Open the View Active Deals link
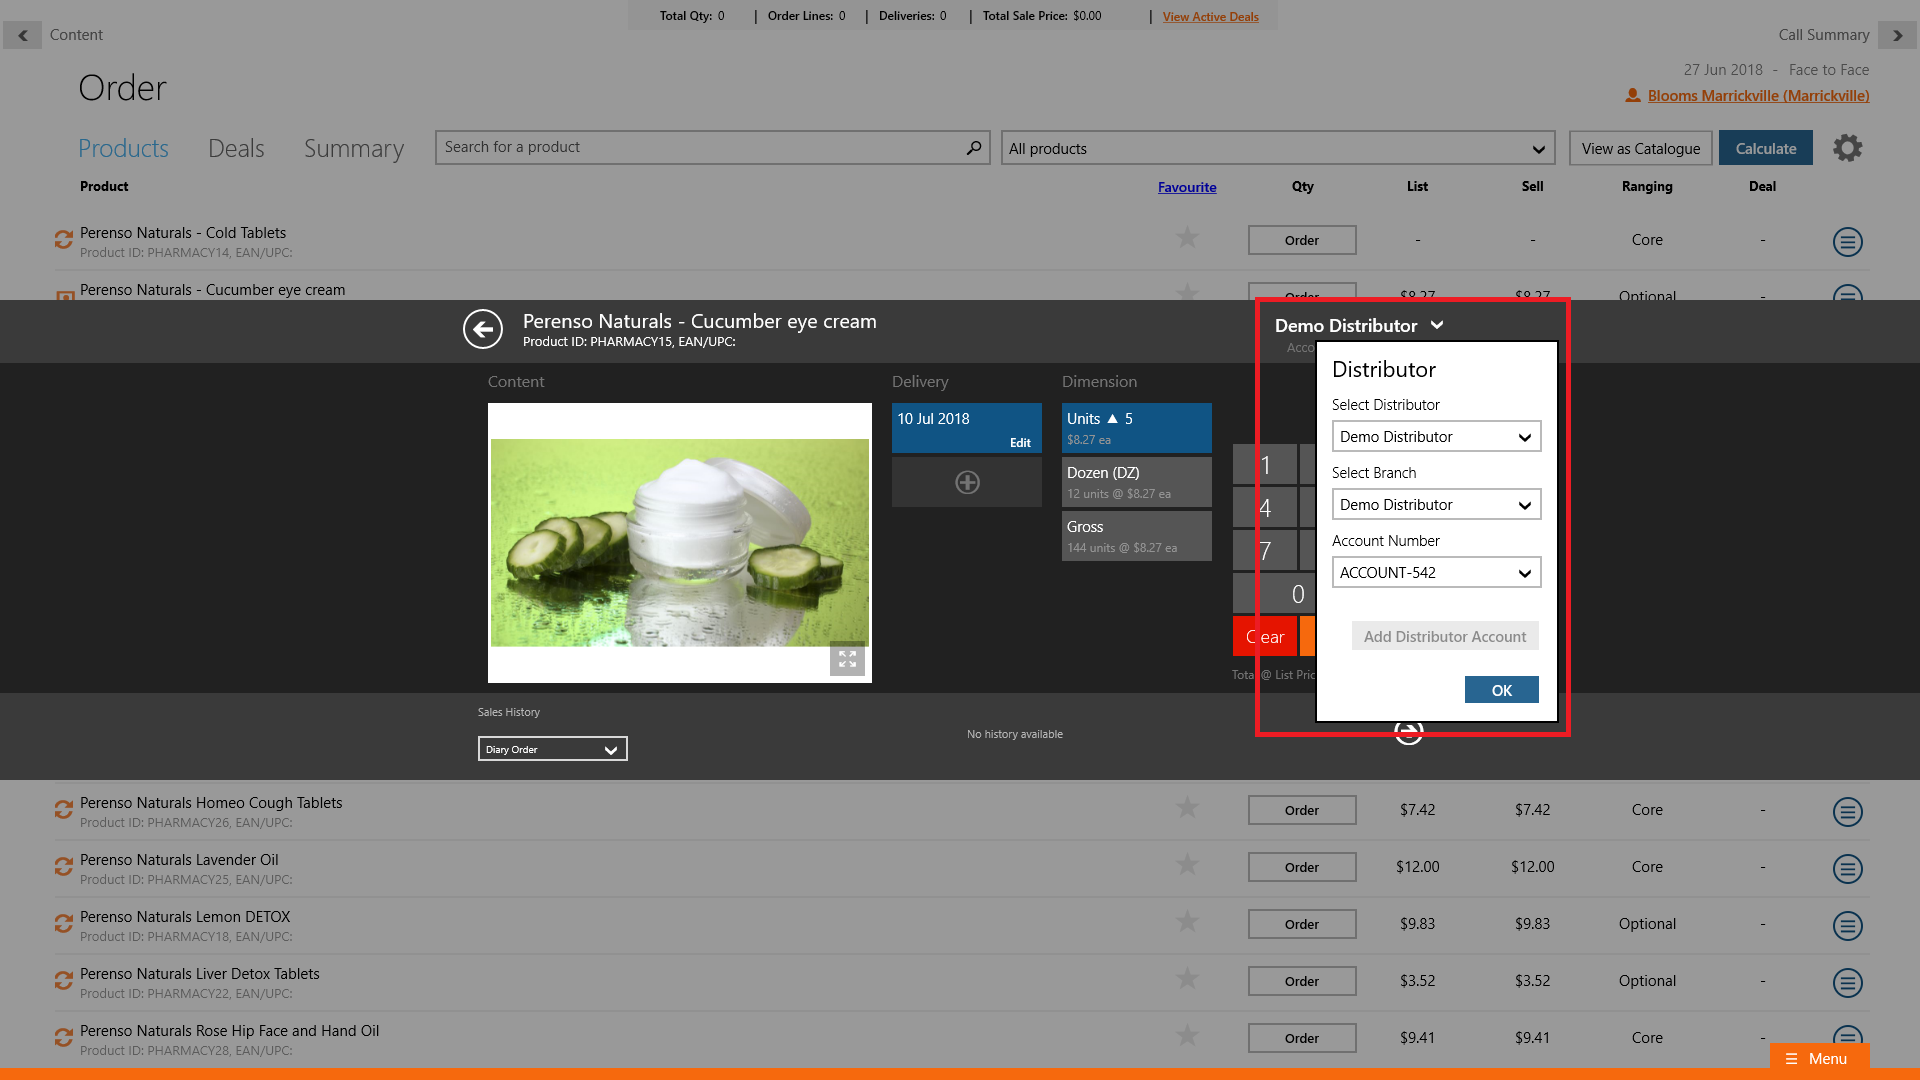Image resolution: width=1920 pixels, height=1080 pixels. coord(1210,17)
